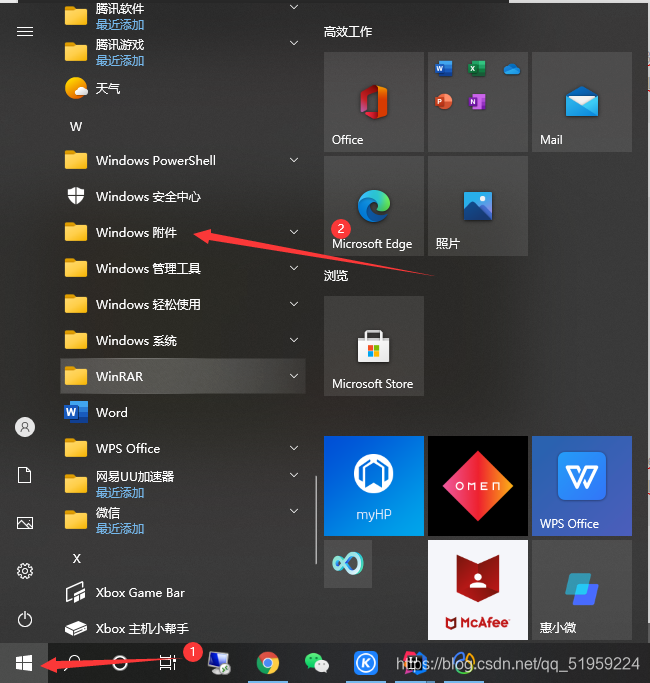Screen dimensions: 650x683
Task: Open the McAfee tile
Action: [x=478, y=590]
